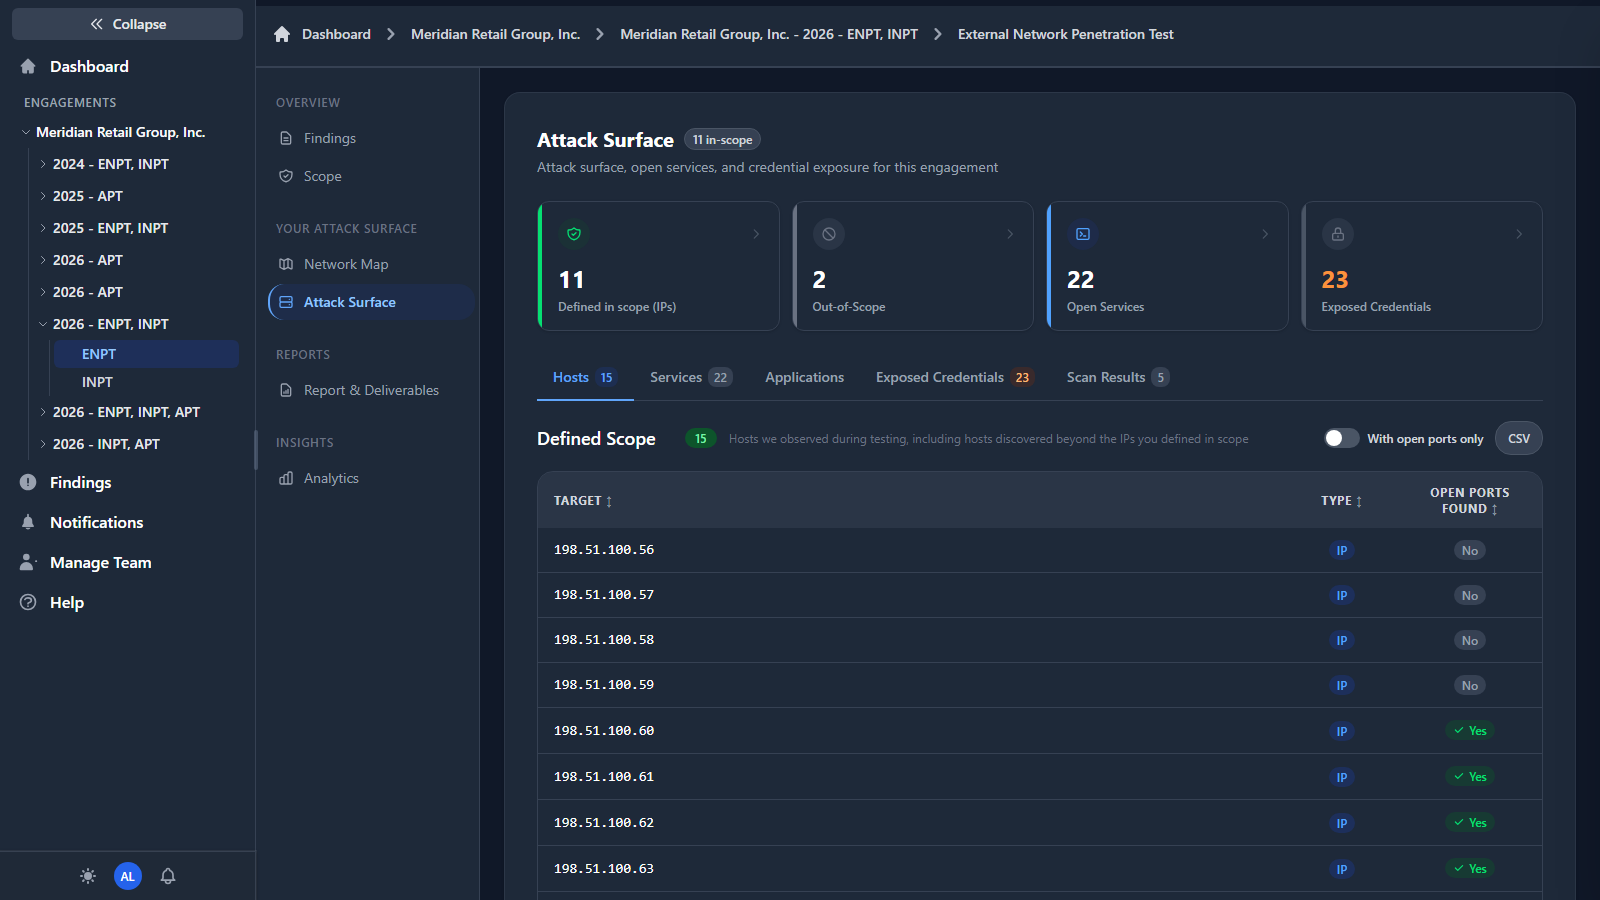1600x900 pixels.
Task: Click the house icon beside Dashboard in sidebar
Action: pyautogui.click(x=28, y=66)
